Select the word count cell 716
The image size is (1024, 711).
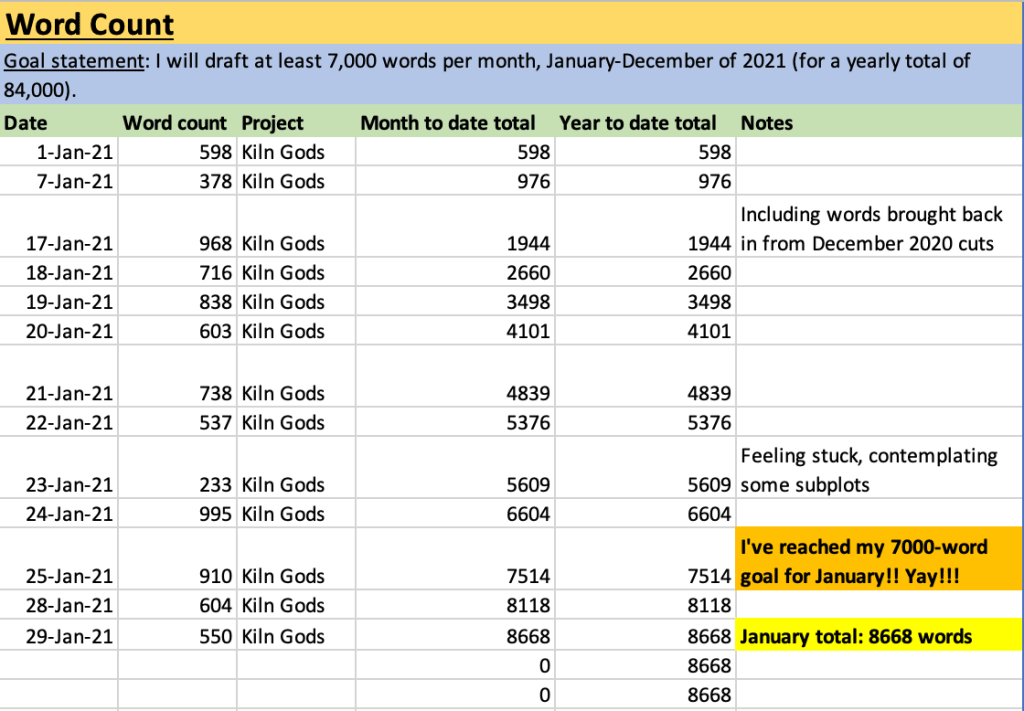(177, 272)
